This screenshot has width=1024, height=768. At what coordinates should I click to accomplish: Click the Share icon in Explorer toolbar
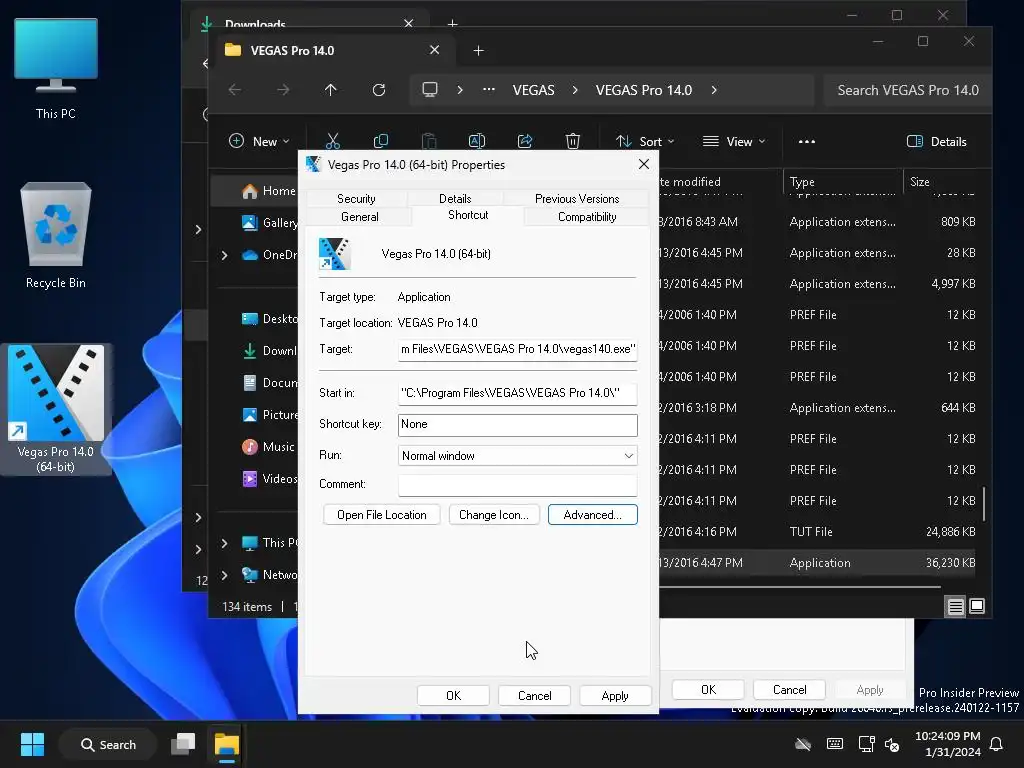pyautogui.click(x=525, y=141)
